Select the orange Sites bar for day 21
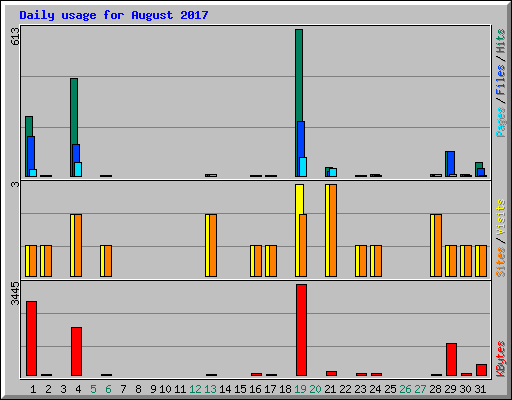Image resolution: width=512 pixels, height=400 pixels. (x=333, y=230)
